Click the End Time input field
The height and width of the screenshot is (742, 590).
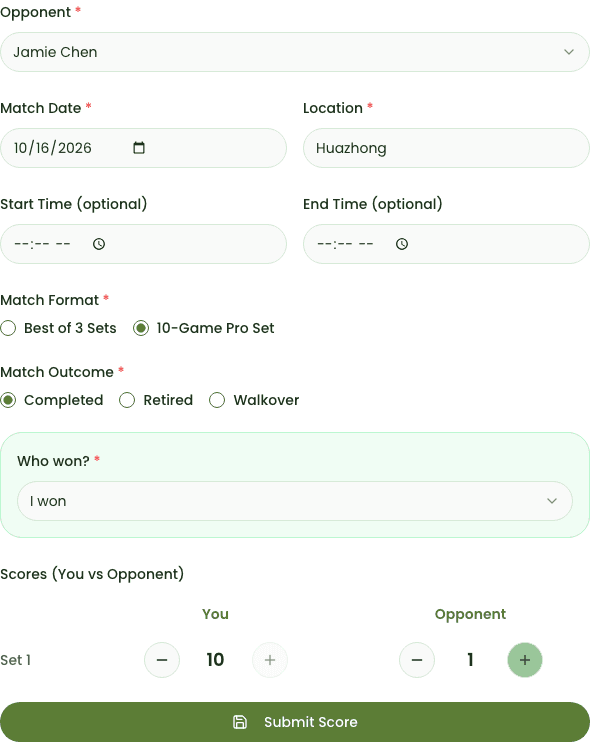(446, 244)
